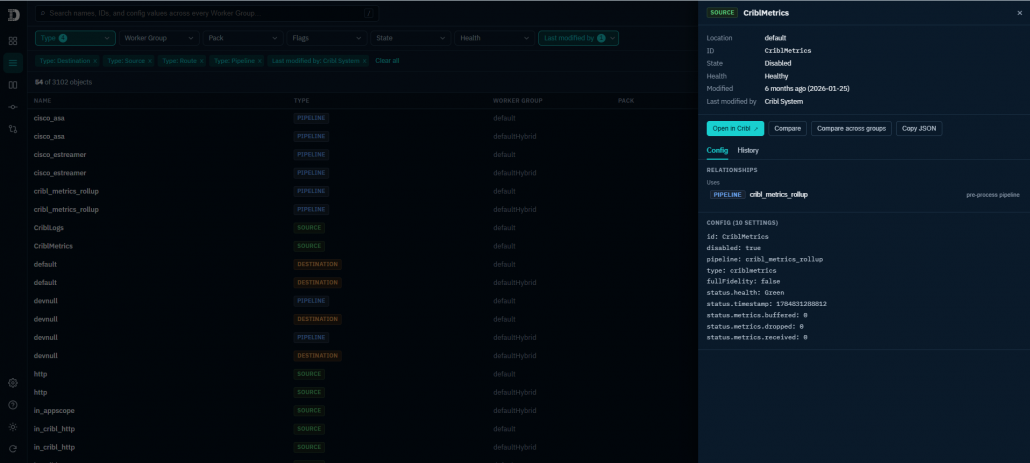This screenshot has height=463, width=1030.
Task: Toggle the light/dark theme sun icon
Action: (x=12, y=427)
